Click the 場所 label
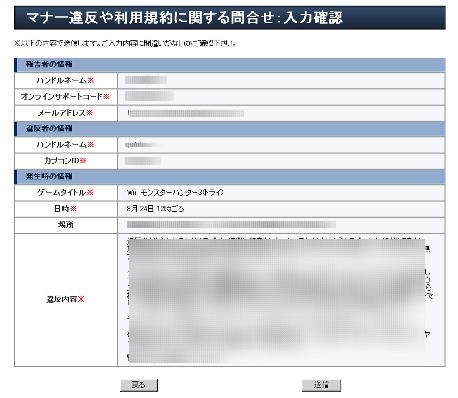 coord(65,225)
